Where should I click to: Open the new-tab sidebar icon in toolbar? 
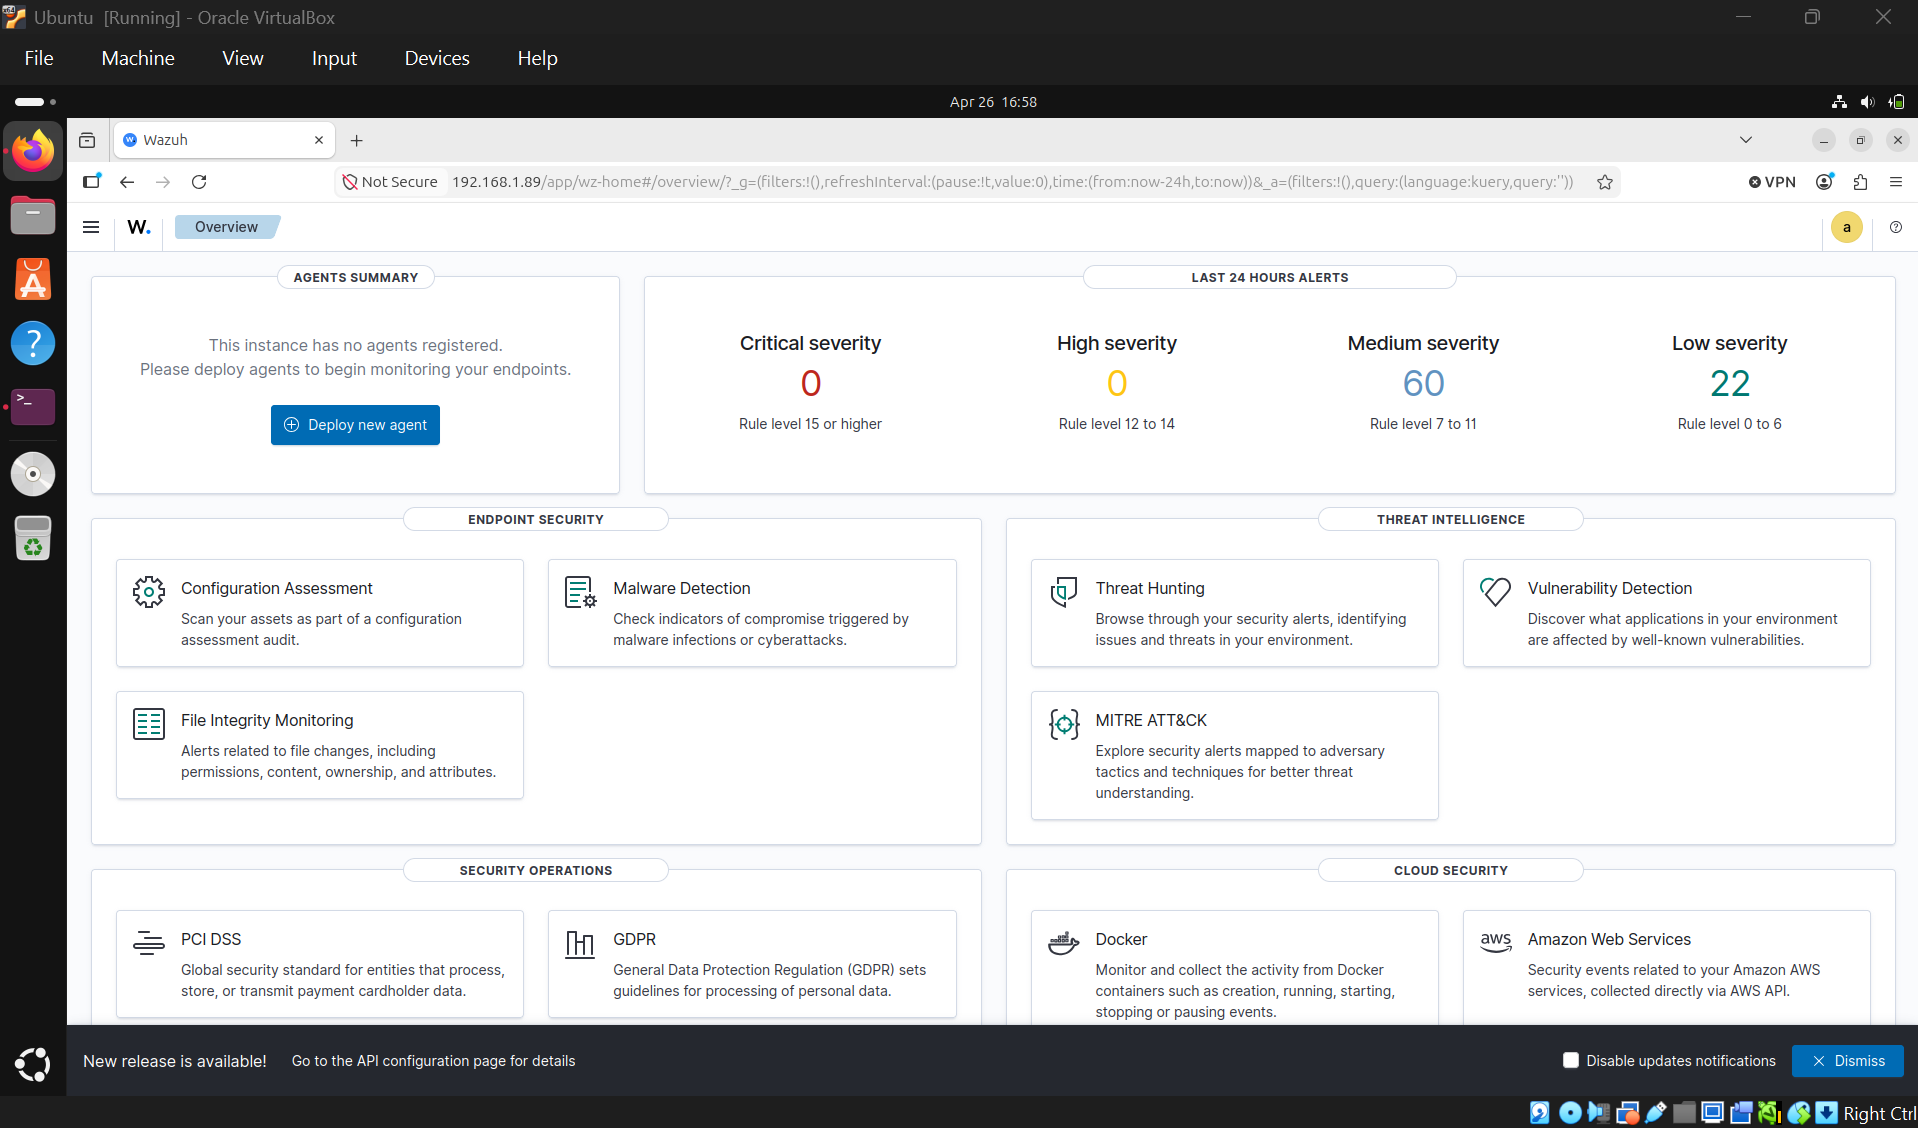coord(91,182)
